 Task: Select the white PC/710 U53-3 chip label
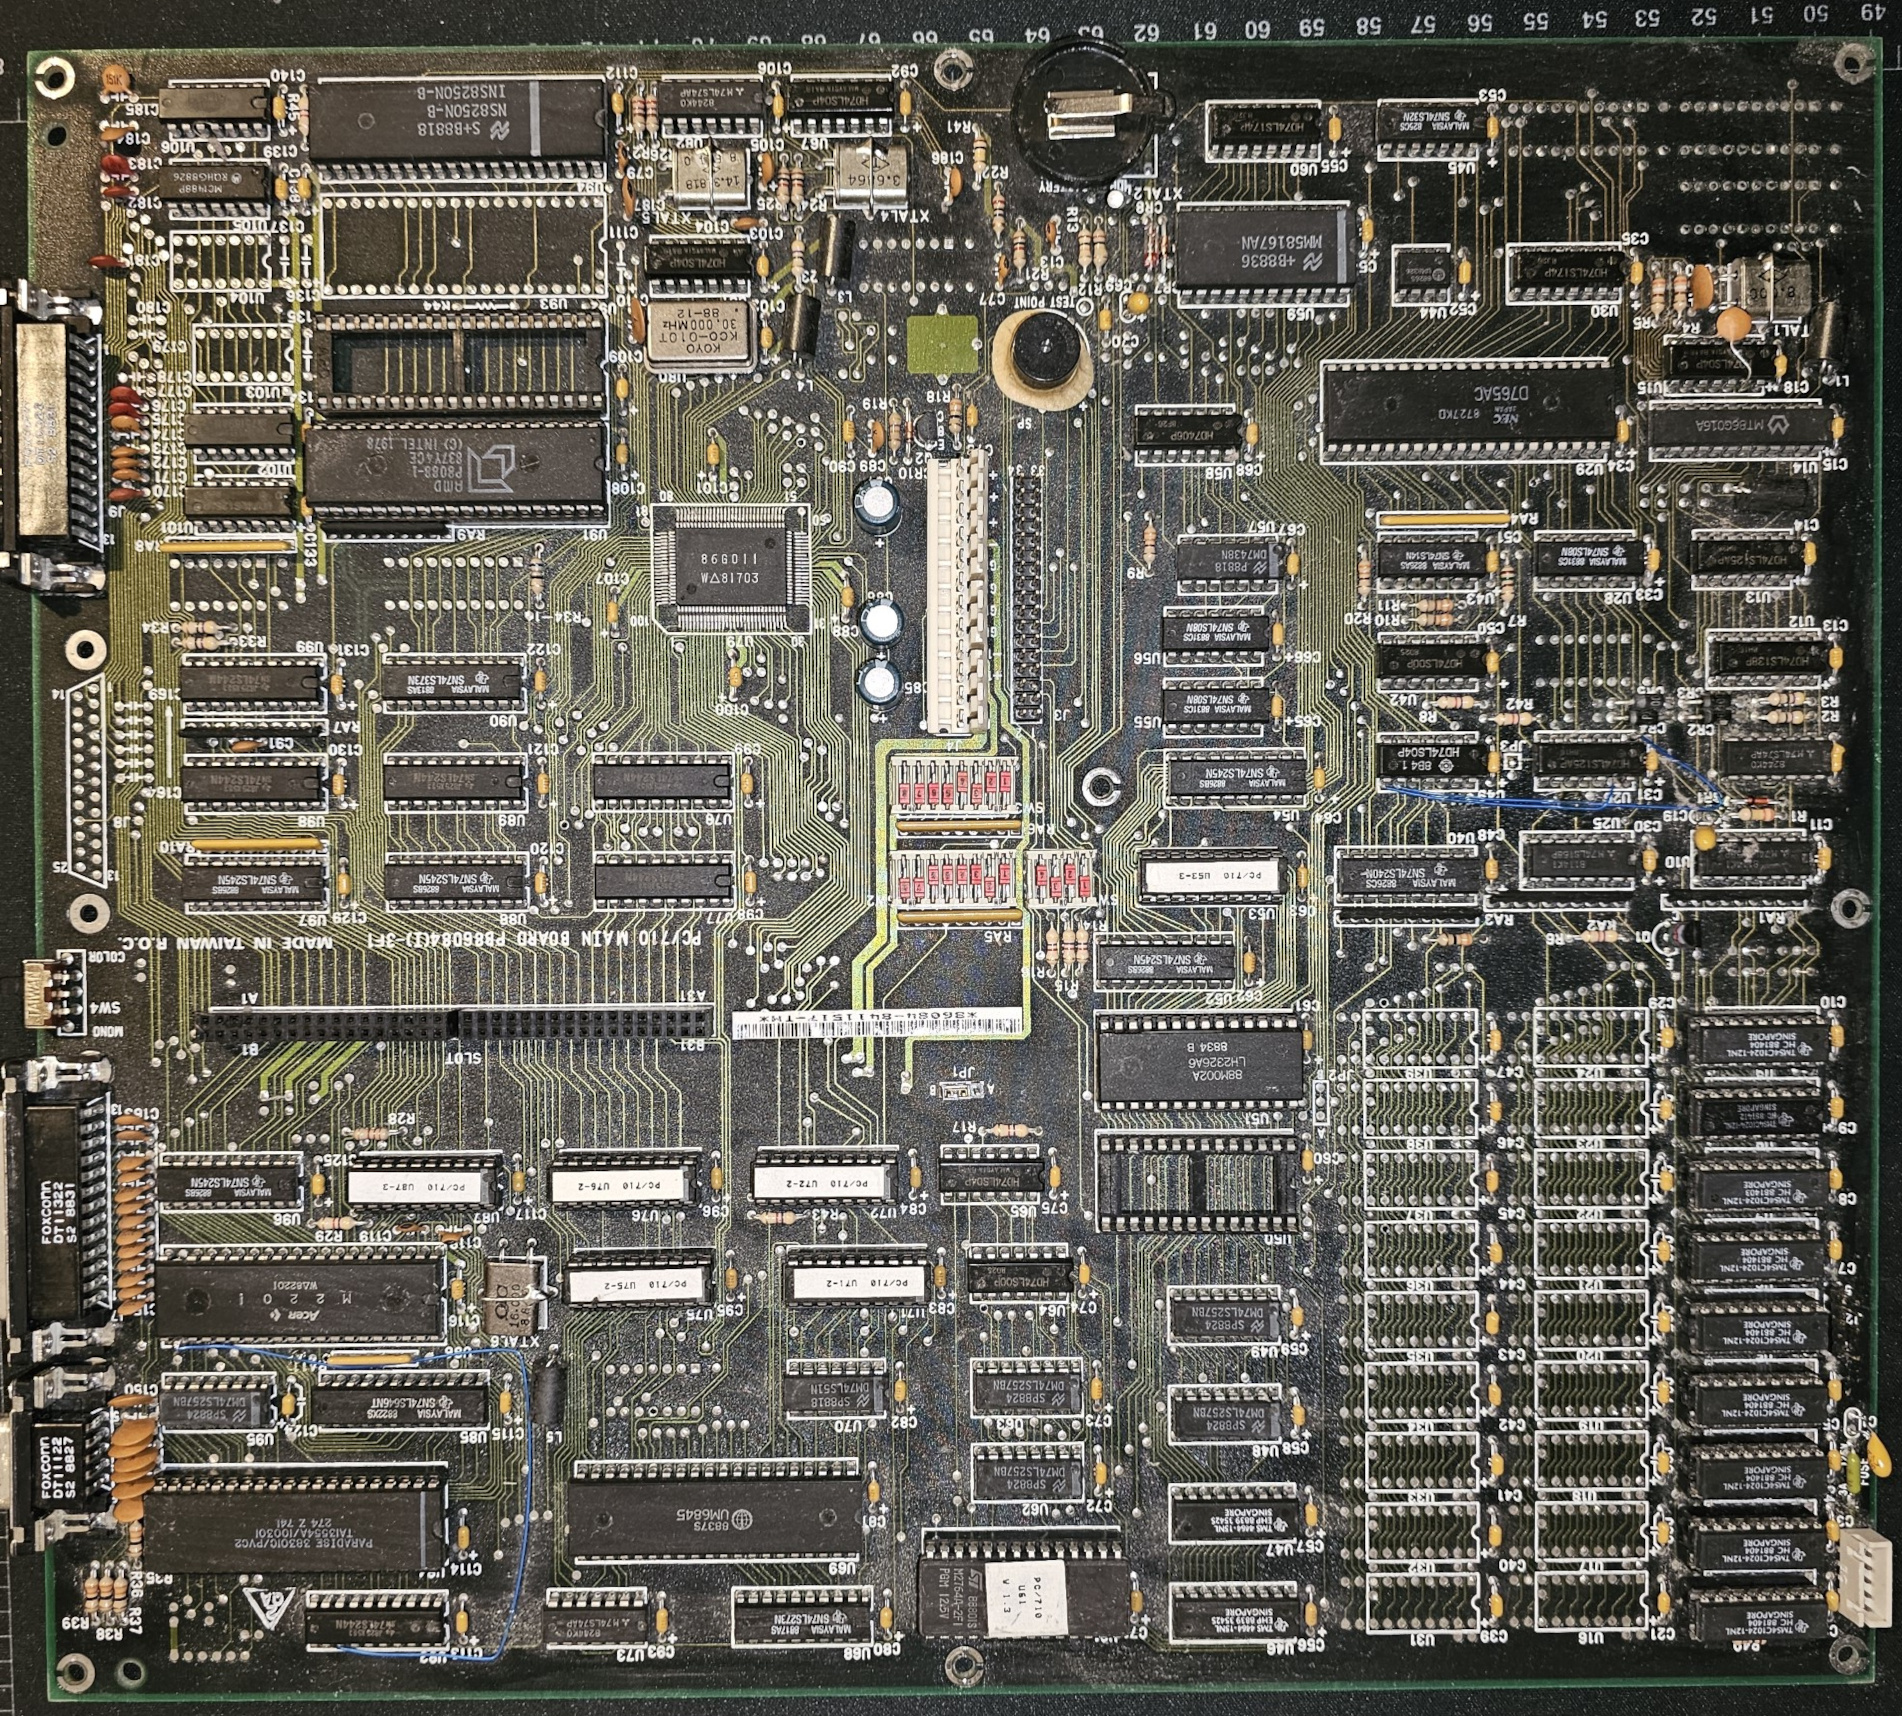click(1211, 876)
